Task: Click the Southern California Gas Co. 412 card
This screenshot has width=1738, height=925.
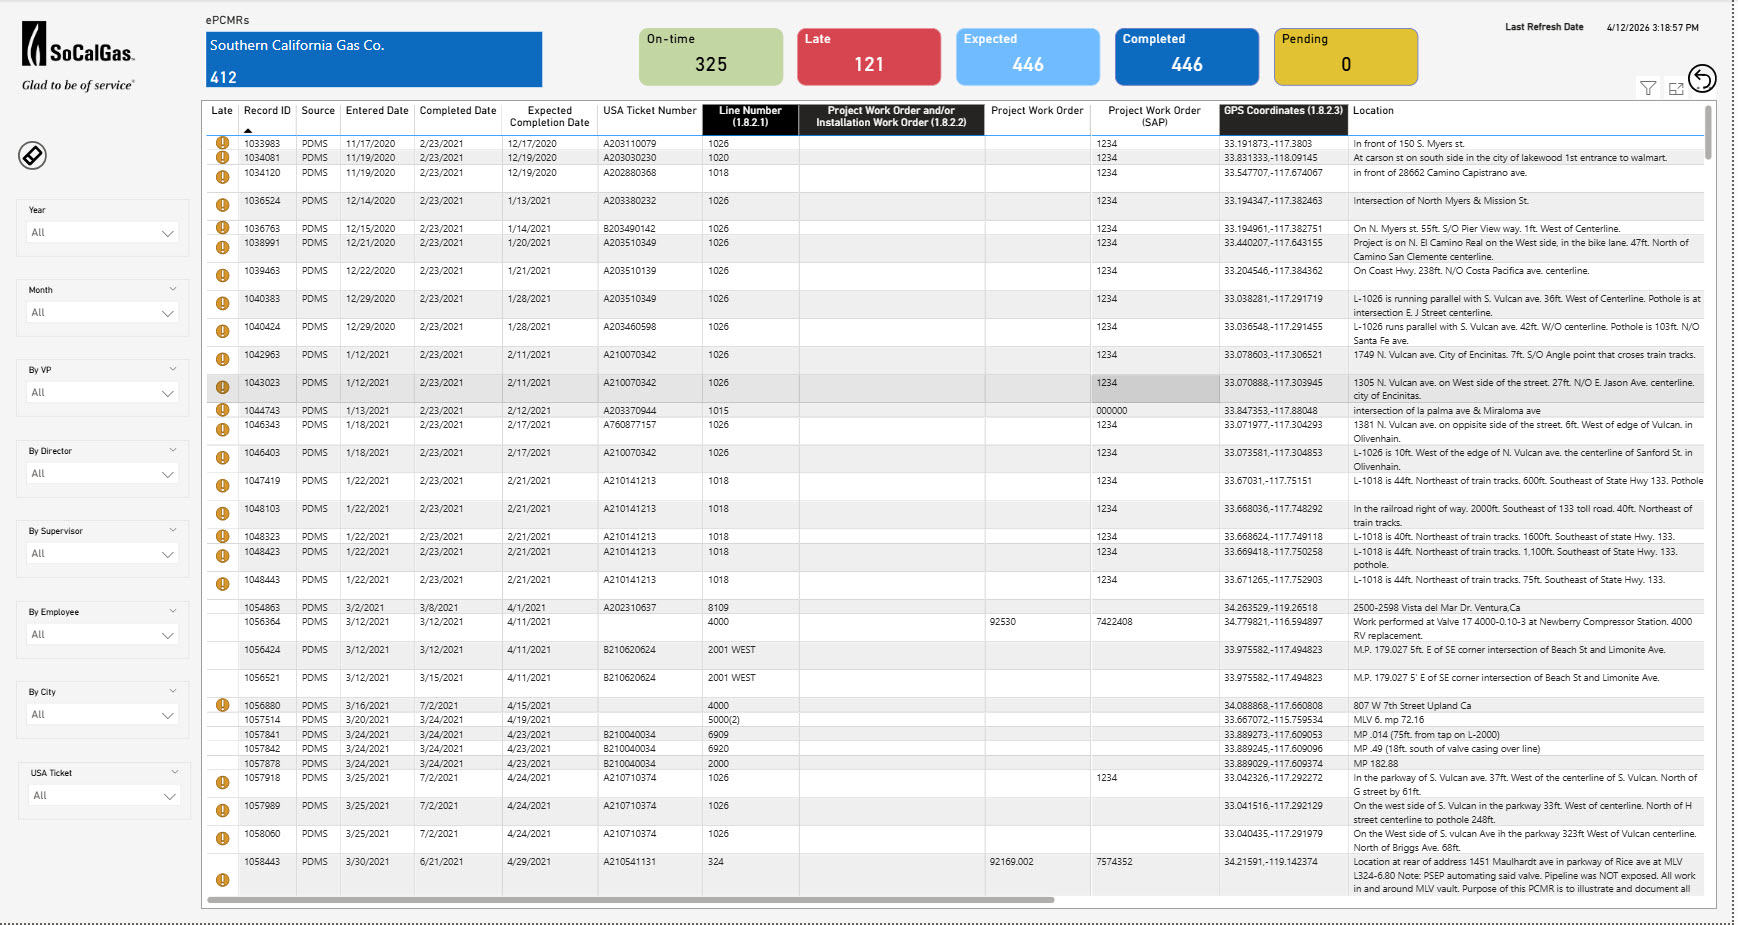Action: (x=374, y=60)
